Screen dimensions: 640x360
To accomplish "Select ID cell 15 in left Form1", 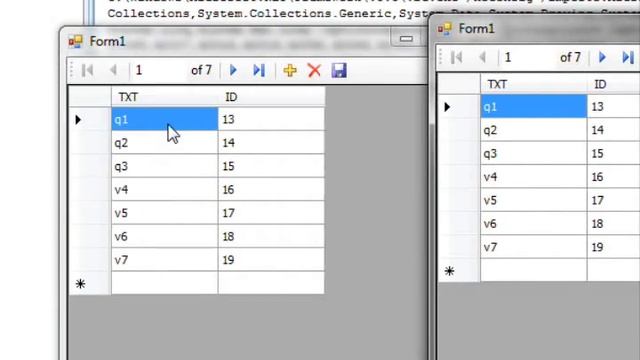I will point(271,166).
